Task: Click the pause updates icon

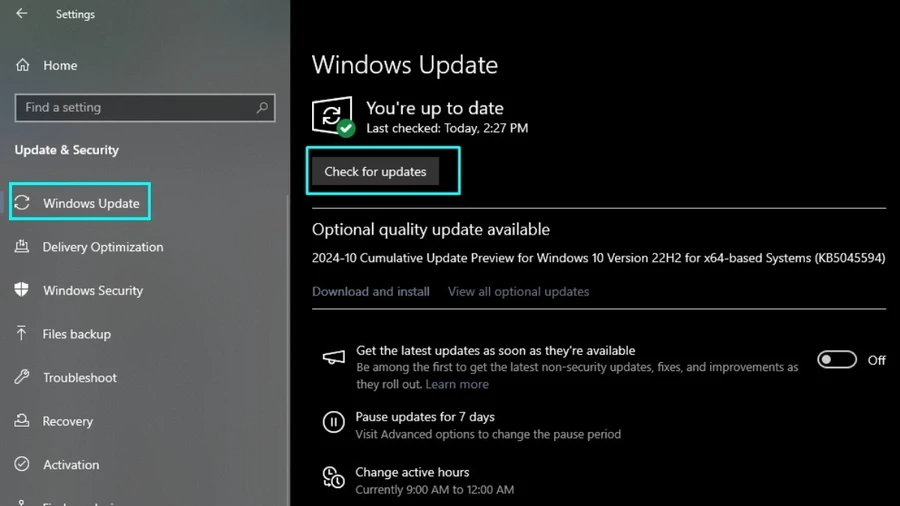Action: click(333, 422)
